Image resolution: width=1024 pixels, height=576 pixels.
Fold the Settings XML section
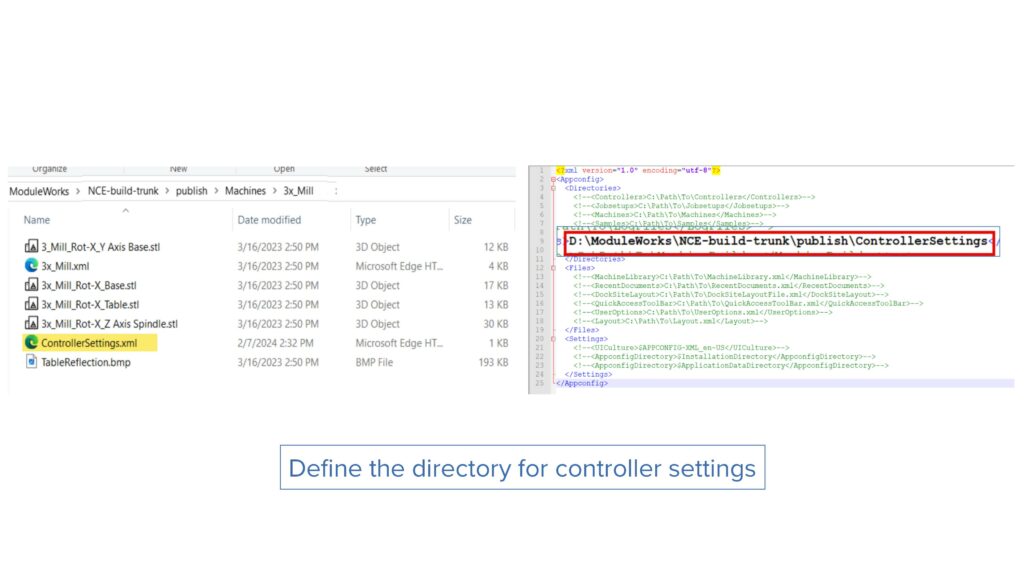point(555,338)
